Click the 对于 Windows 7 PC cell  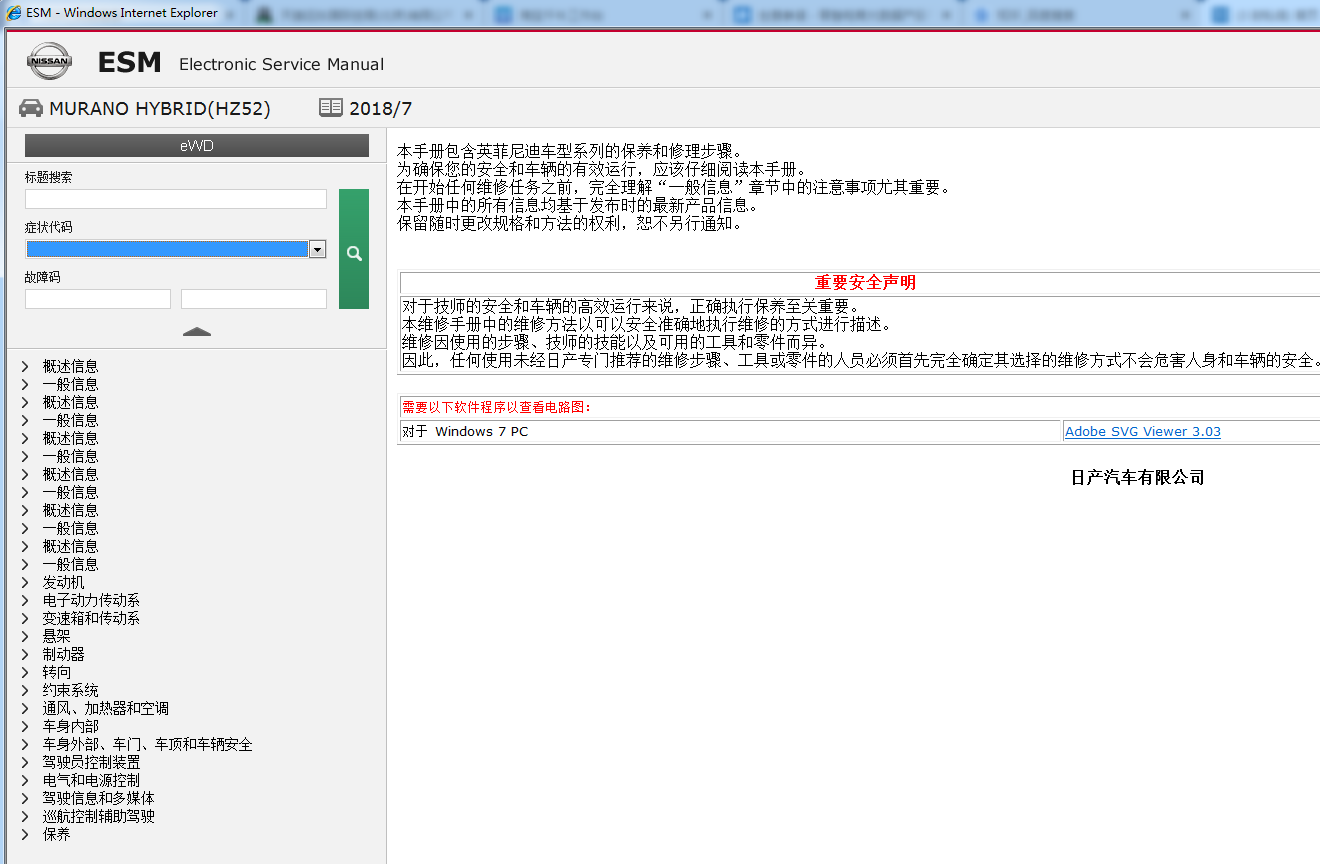730,432
